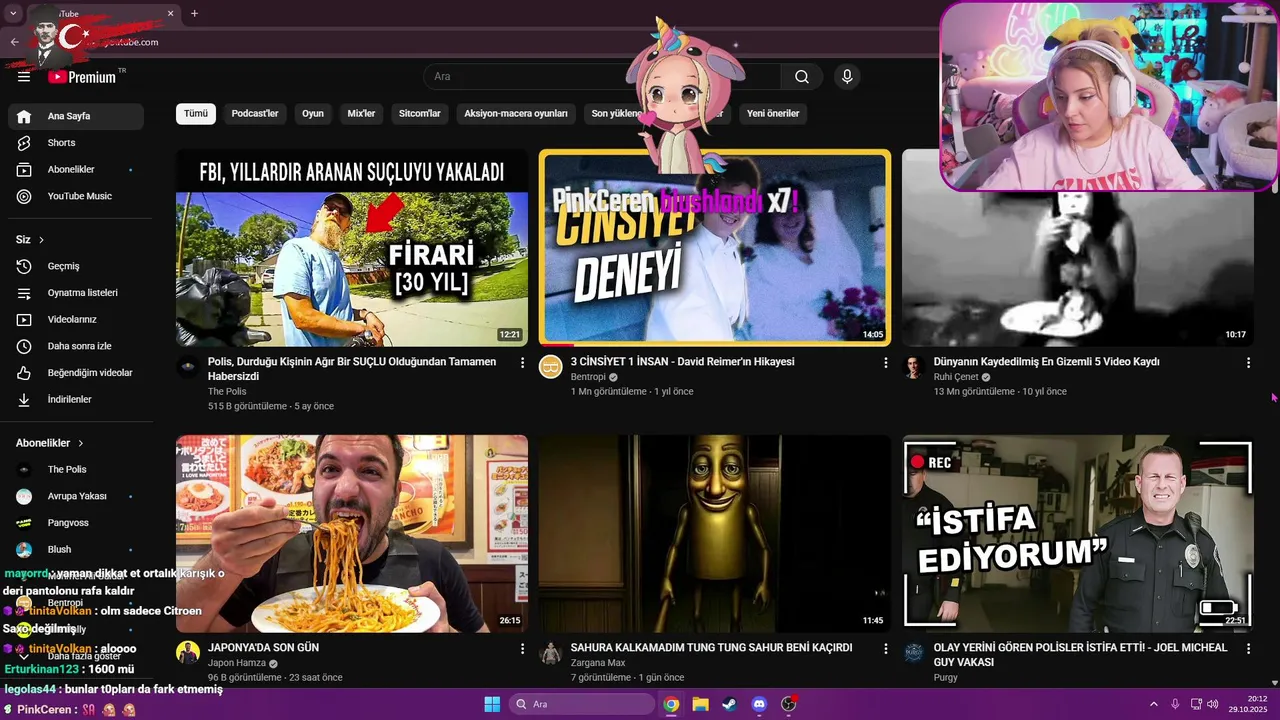Click the Windows taskbar Ara search box
Screen dimensions: 1280x720
(582, 705)
